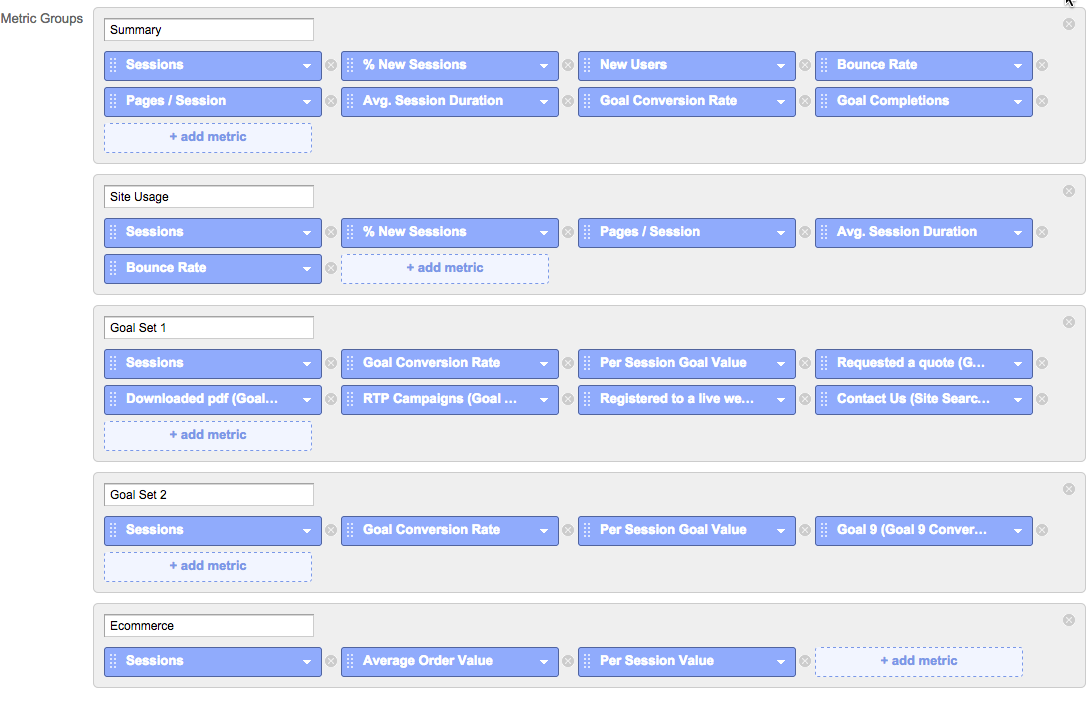The image size is (1090, 702).
Task: Open dropdown of % New Sessions in Summary
Action: 544,66
